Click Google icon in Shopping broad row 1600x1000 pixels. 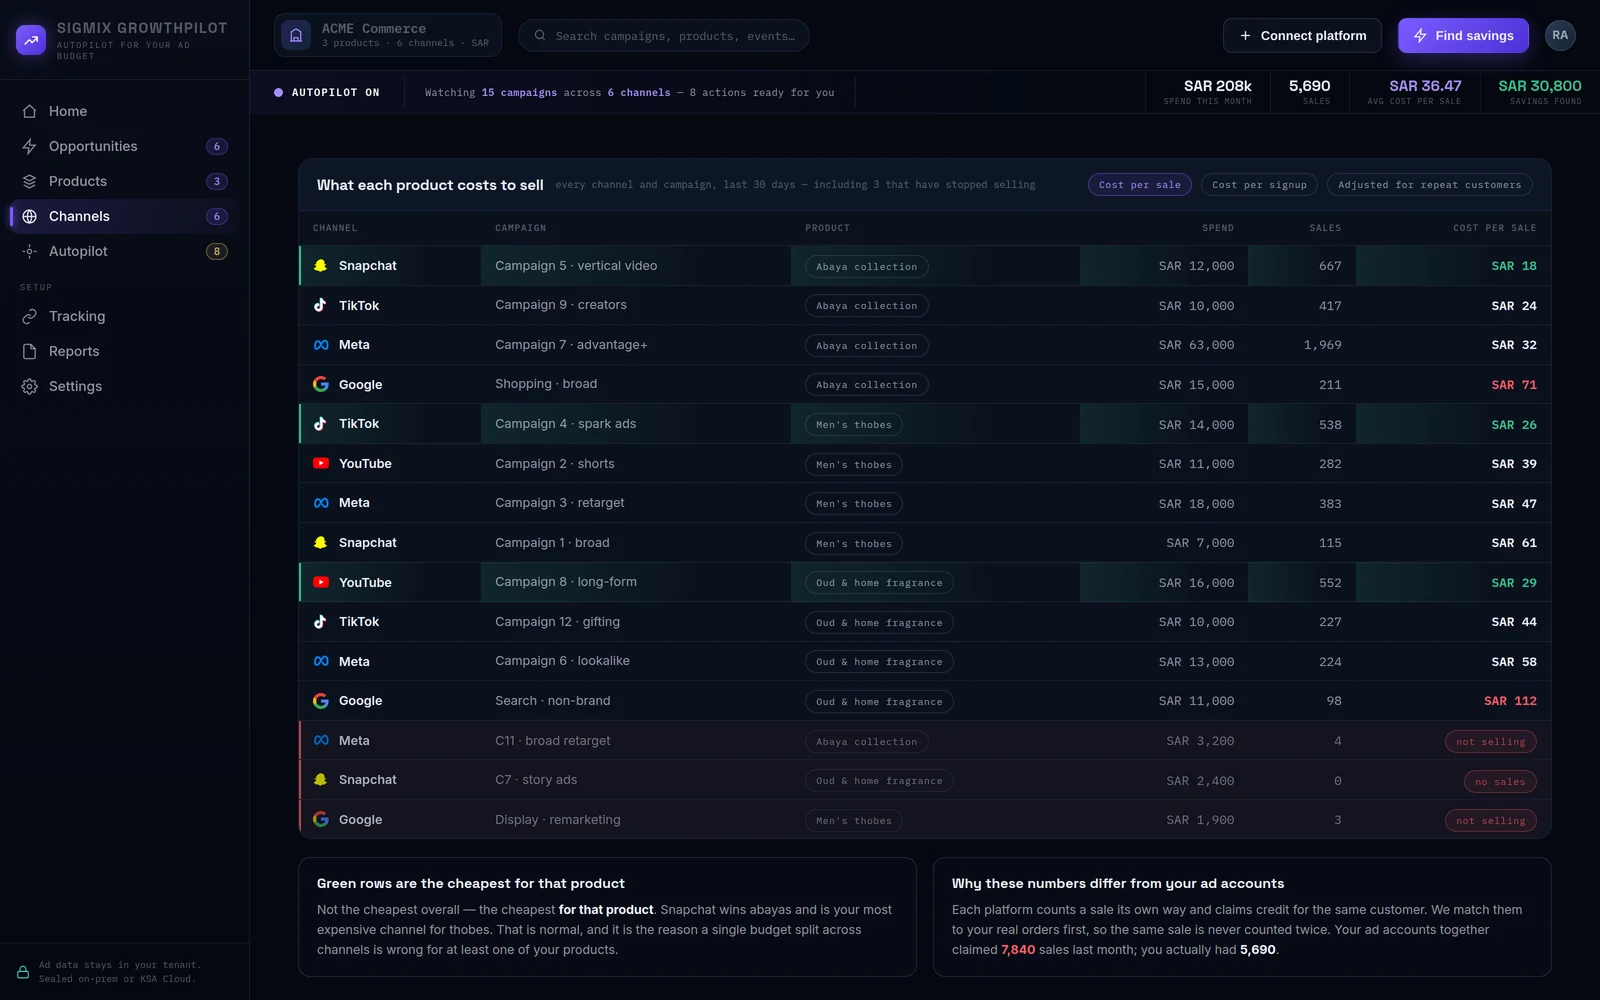[x=321, y=384]
